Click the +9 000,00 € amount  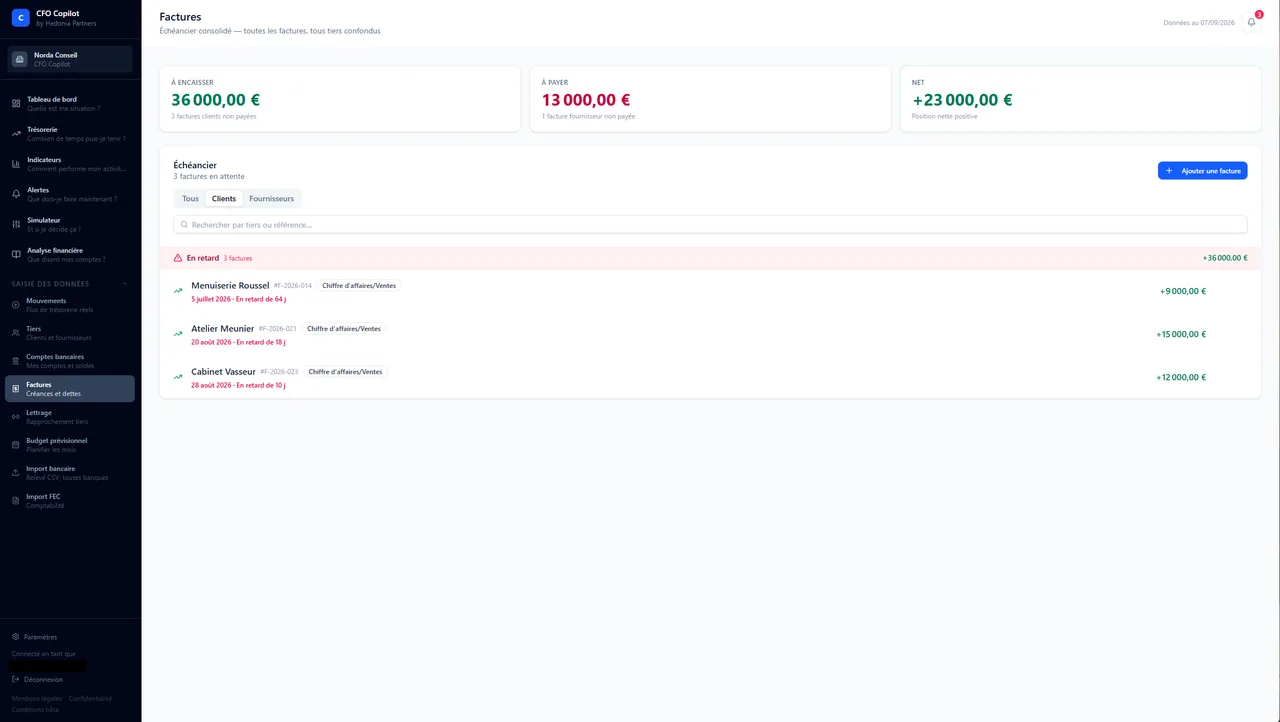click(1183, 292)
